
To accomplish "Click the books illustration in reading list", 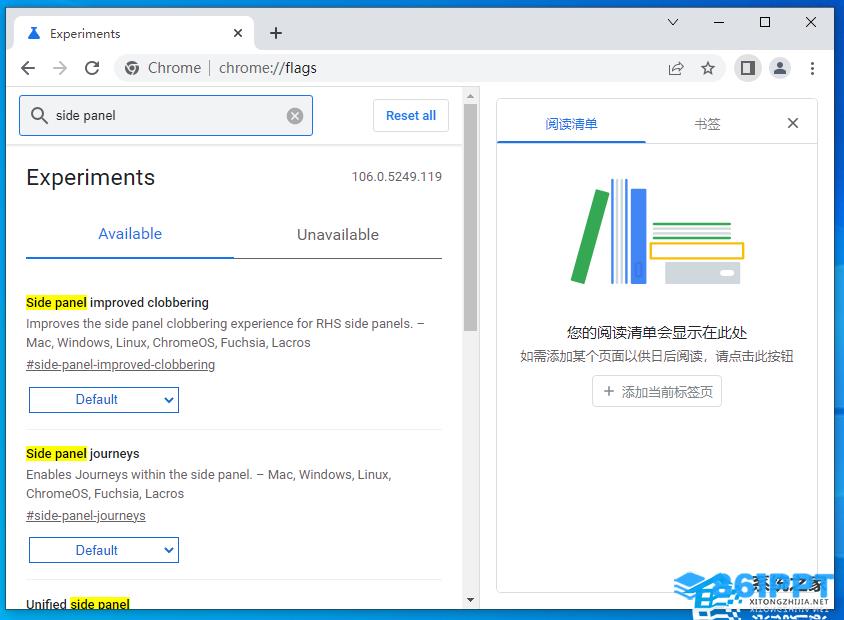I will click(x=657, y=231).
